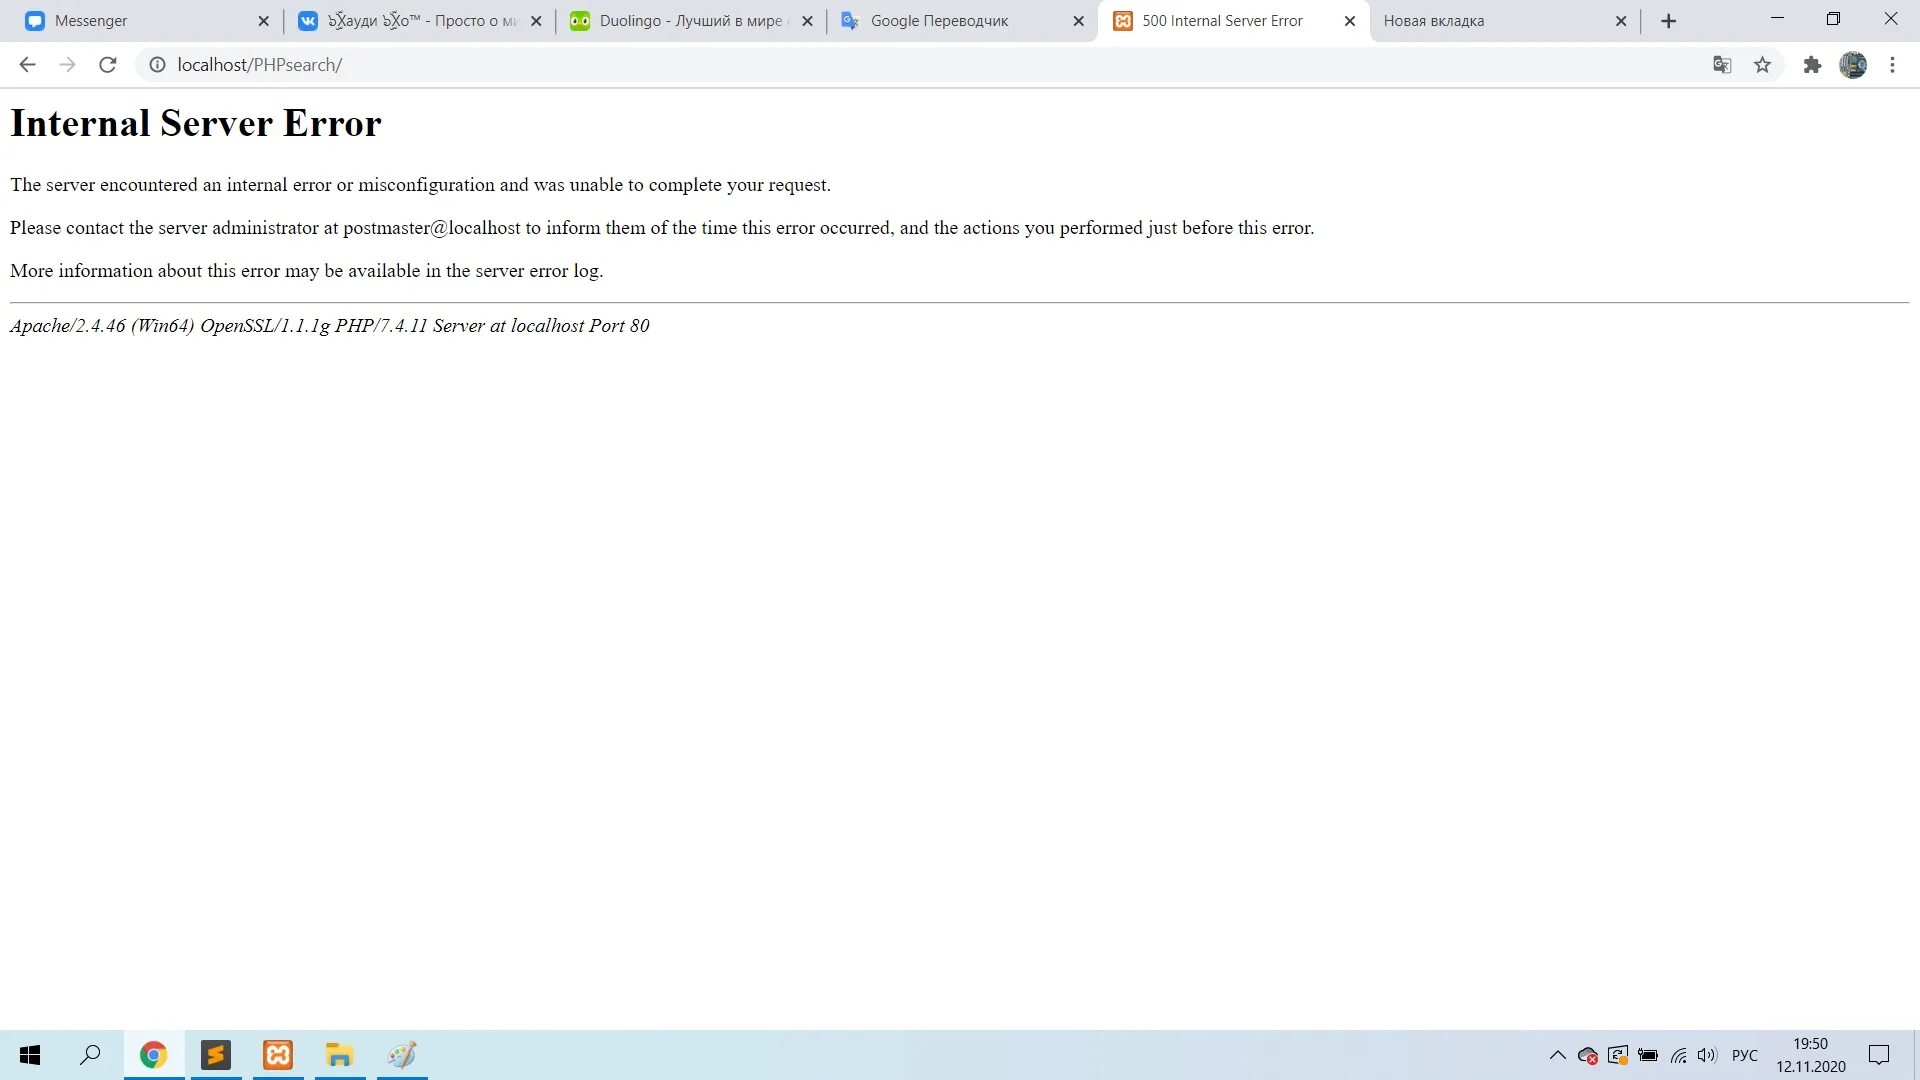
Task: Click the browser extensions puzzle icon
Action: point(1811,65)
